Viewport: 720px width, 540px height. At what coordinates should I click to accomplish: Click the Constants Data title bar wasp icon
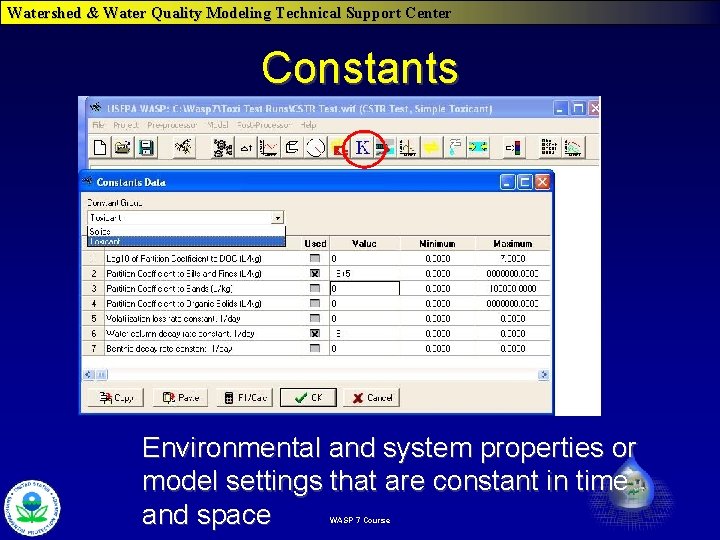(x=88, y=181)
